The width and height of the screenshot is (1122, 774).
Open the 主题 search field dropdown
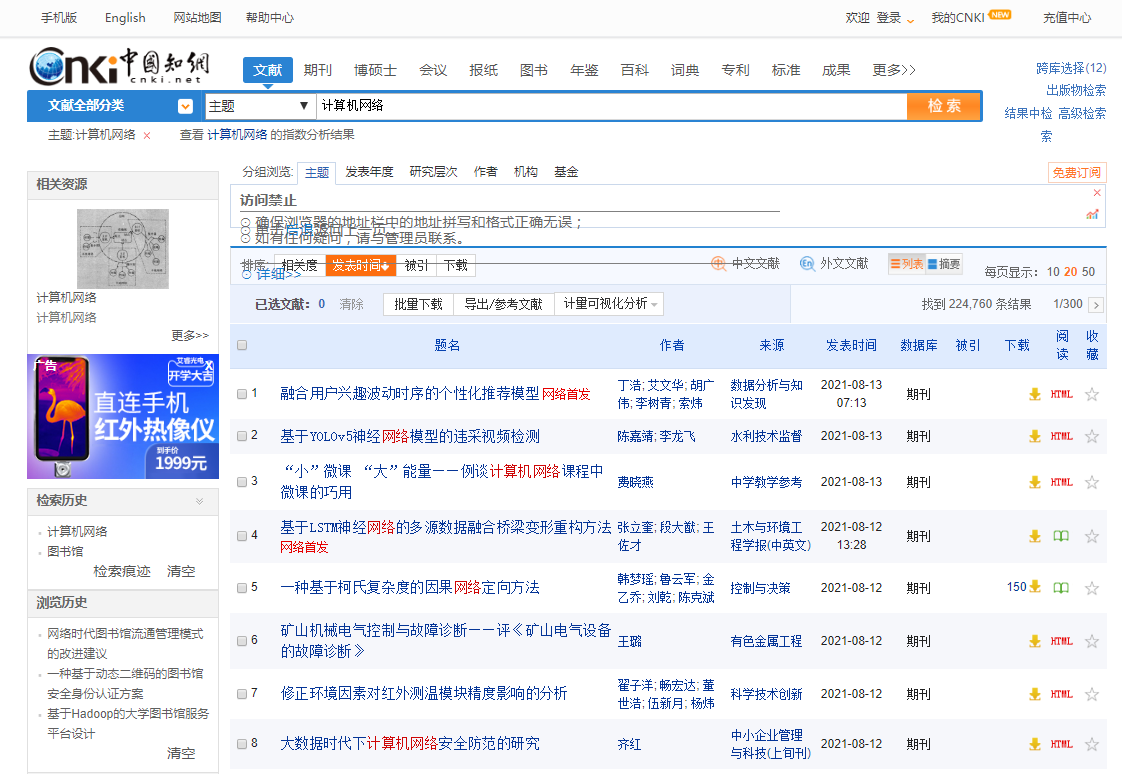pyautogui.click(x=260, y=106)
